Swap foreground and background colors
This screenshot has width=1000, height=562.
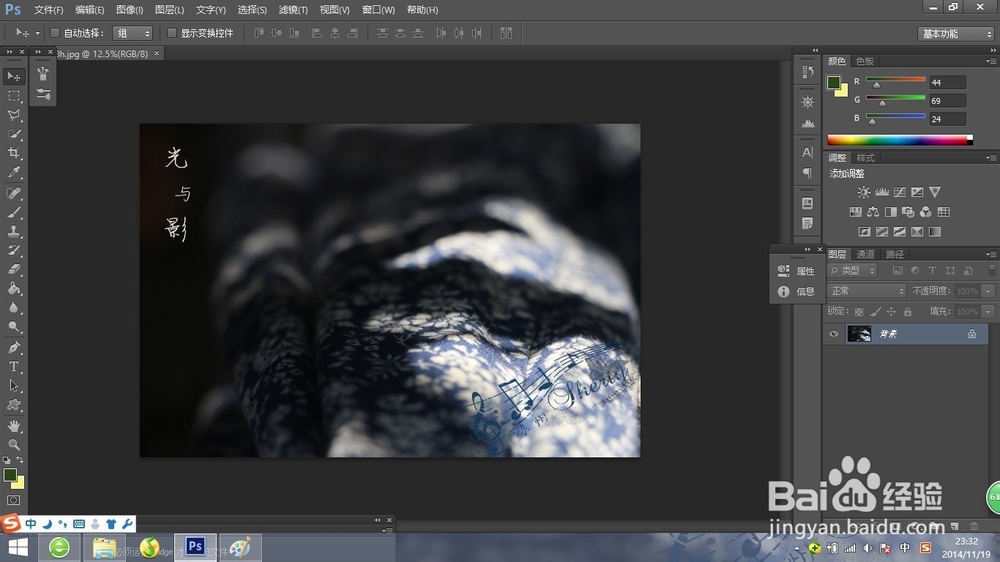20,459
